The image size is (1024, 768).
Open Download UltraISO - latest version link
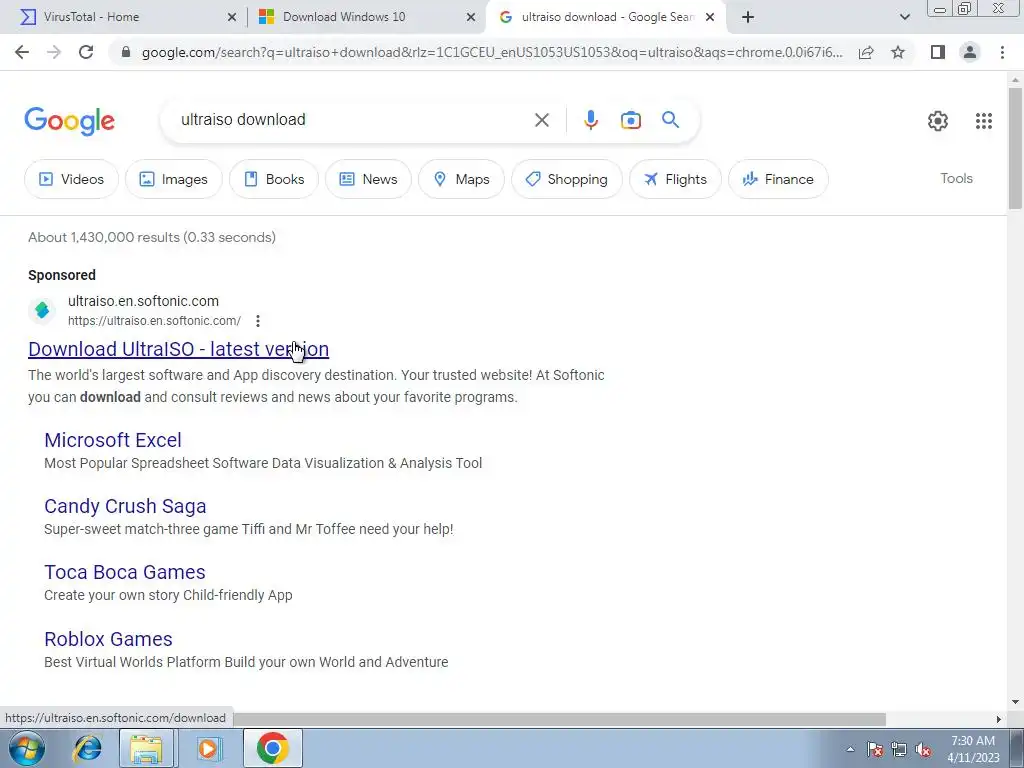[178, 349]
